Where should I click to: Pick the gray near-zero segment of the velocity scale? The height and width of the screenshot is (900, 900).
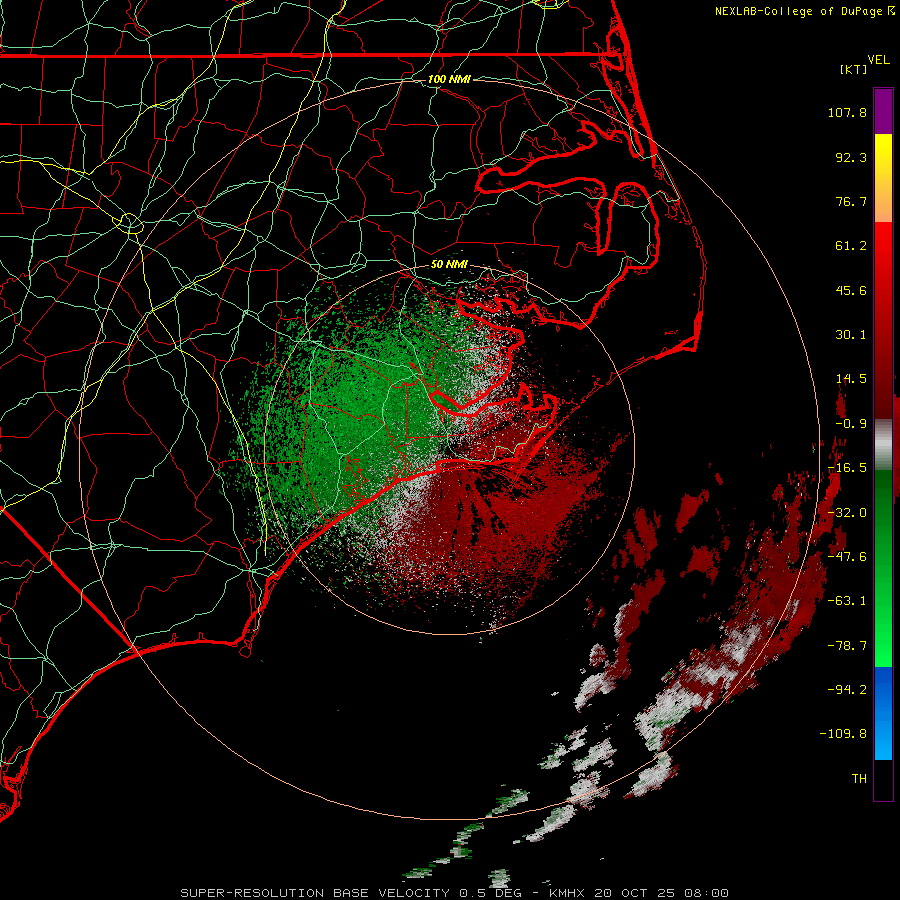883,445
